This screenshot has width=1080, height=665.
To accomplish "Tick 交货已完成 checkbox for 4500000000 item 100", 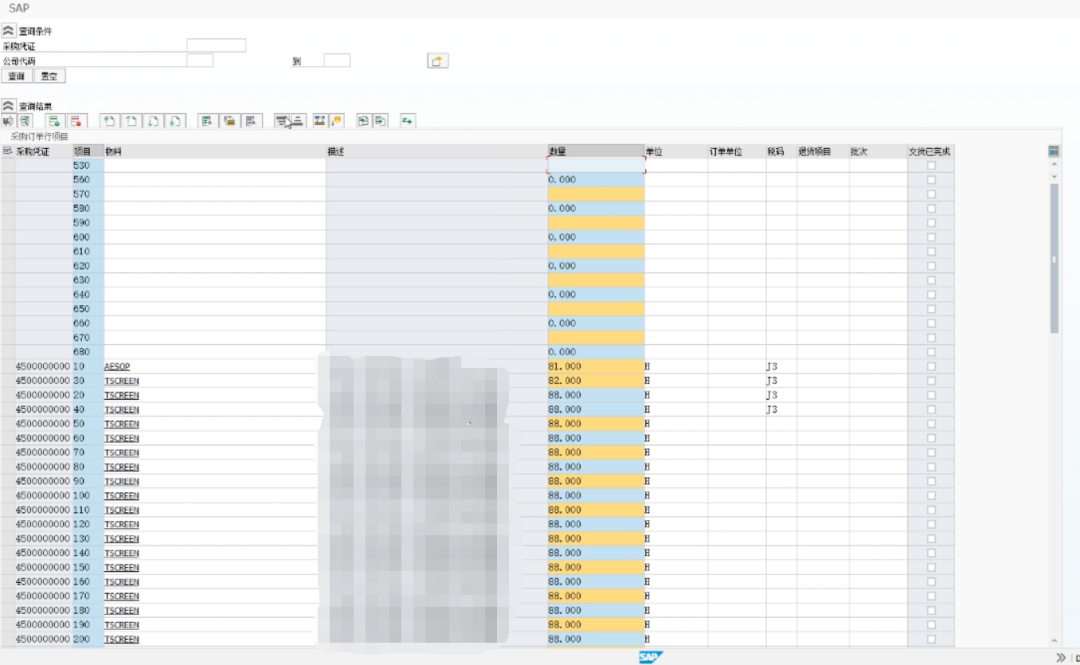I will [931, 495].
